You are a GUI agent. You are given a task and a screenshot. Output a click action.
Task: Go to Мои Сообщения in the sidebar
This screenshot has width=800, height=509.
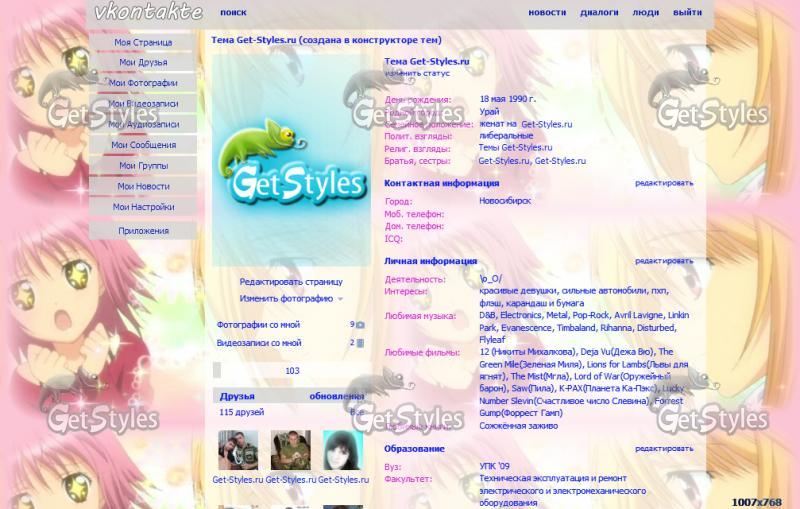pos(143,145)
